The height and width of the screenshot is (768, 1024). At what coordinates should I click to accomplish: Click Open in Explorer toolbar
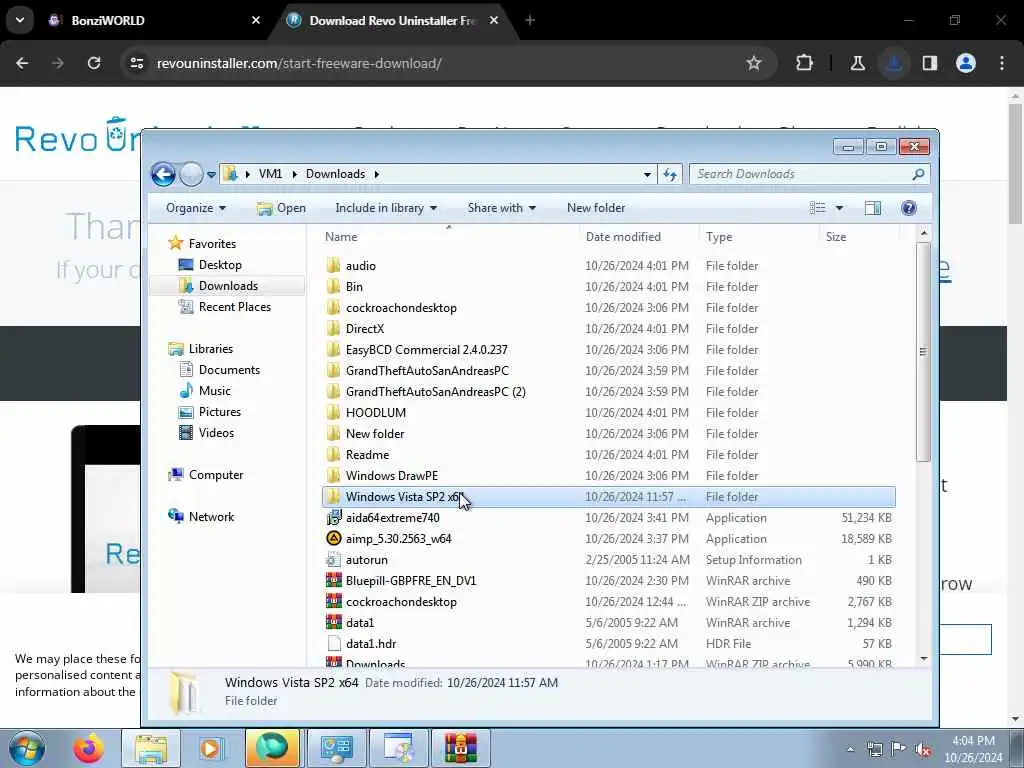281,208
